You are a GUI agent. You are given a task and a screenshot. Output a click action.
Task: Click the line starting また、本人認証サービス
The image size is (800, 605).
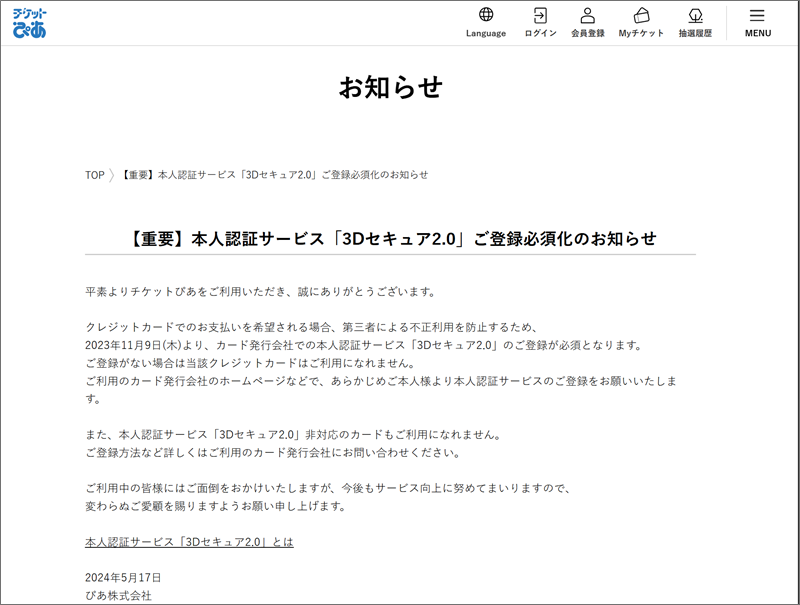[x=295, y=435]
